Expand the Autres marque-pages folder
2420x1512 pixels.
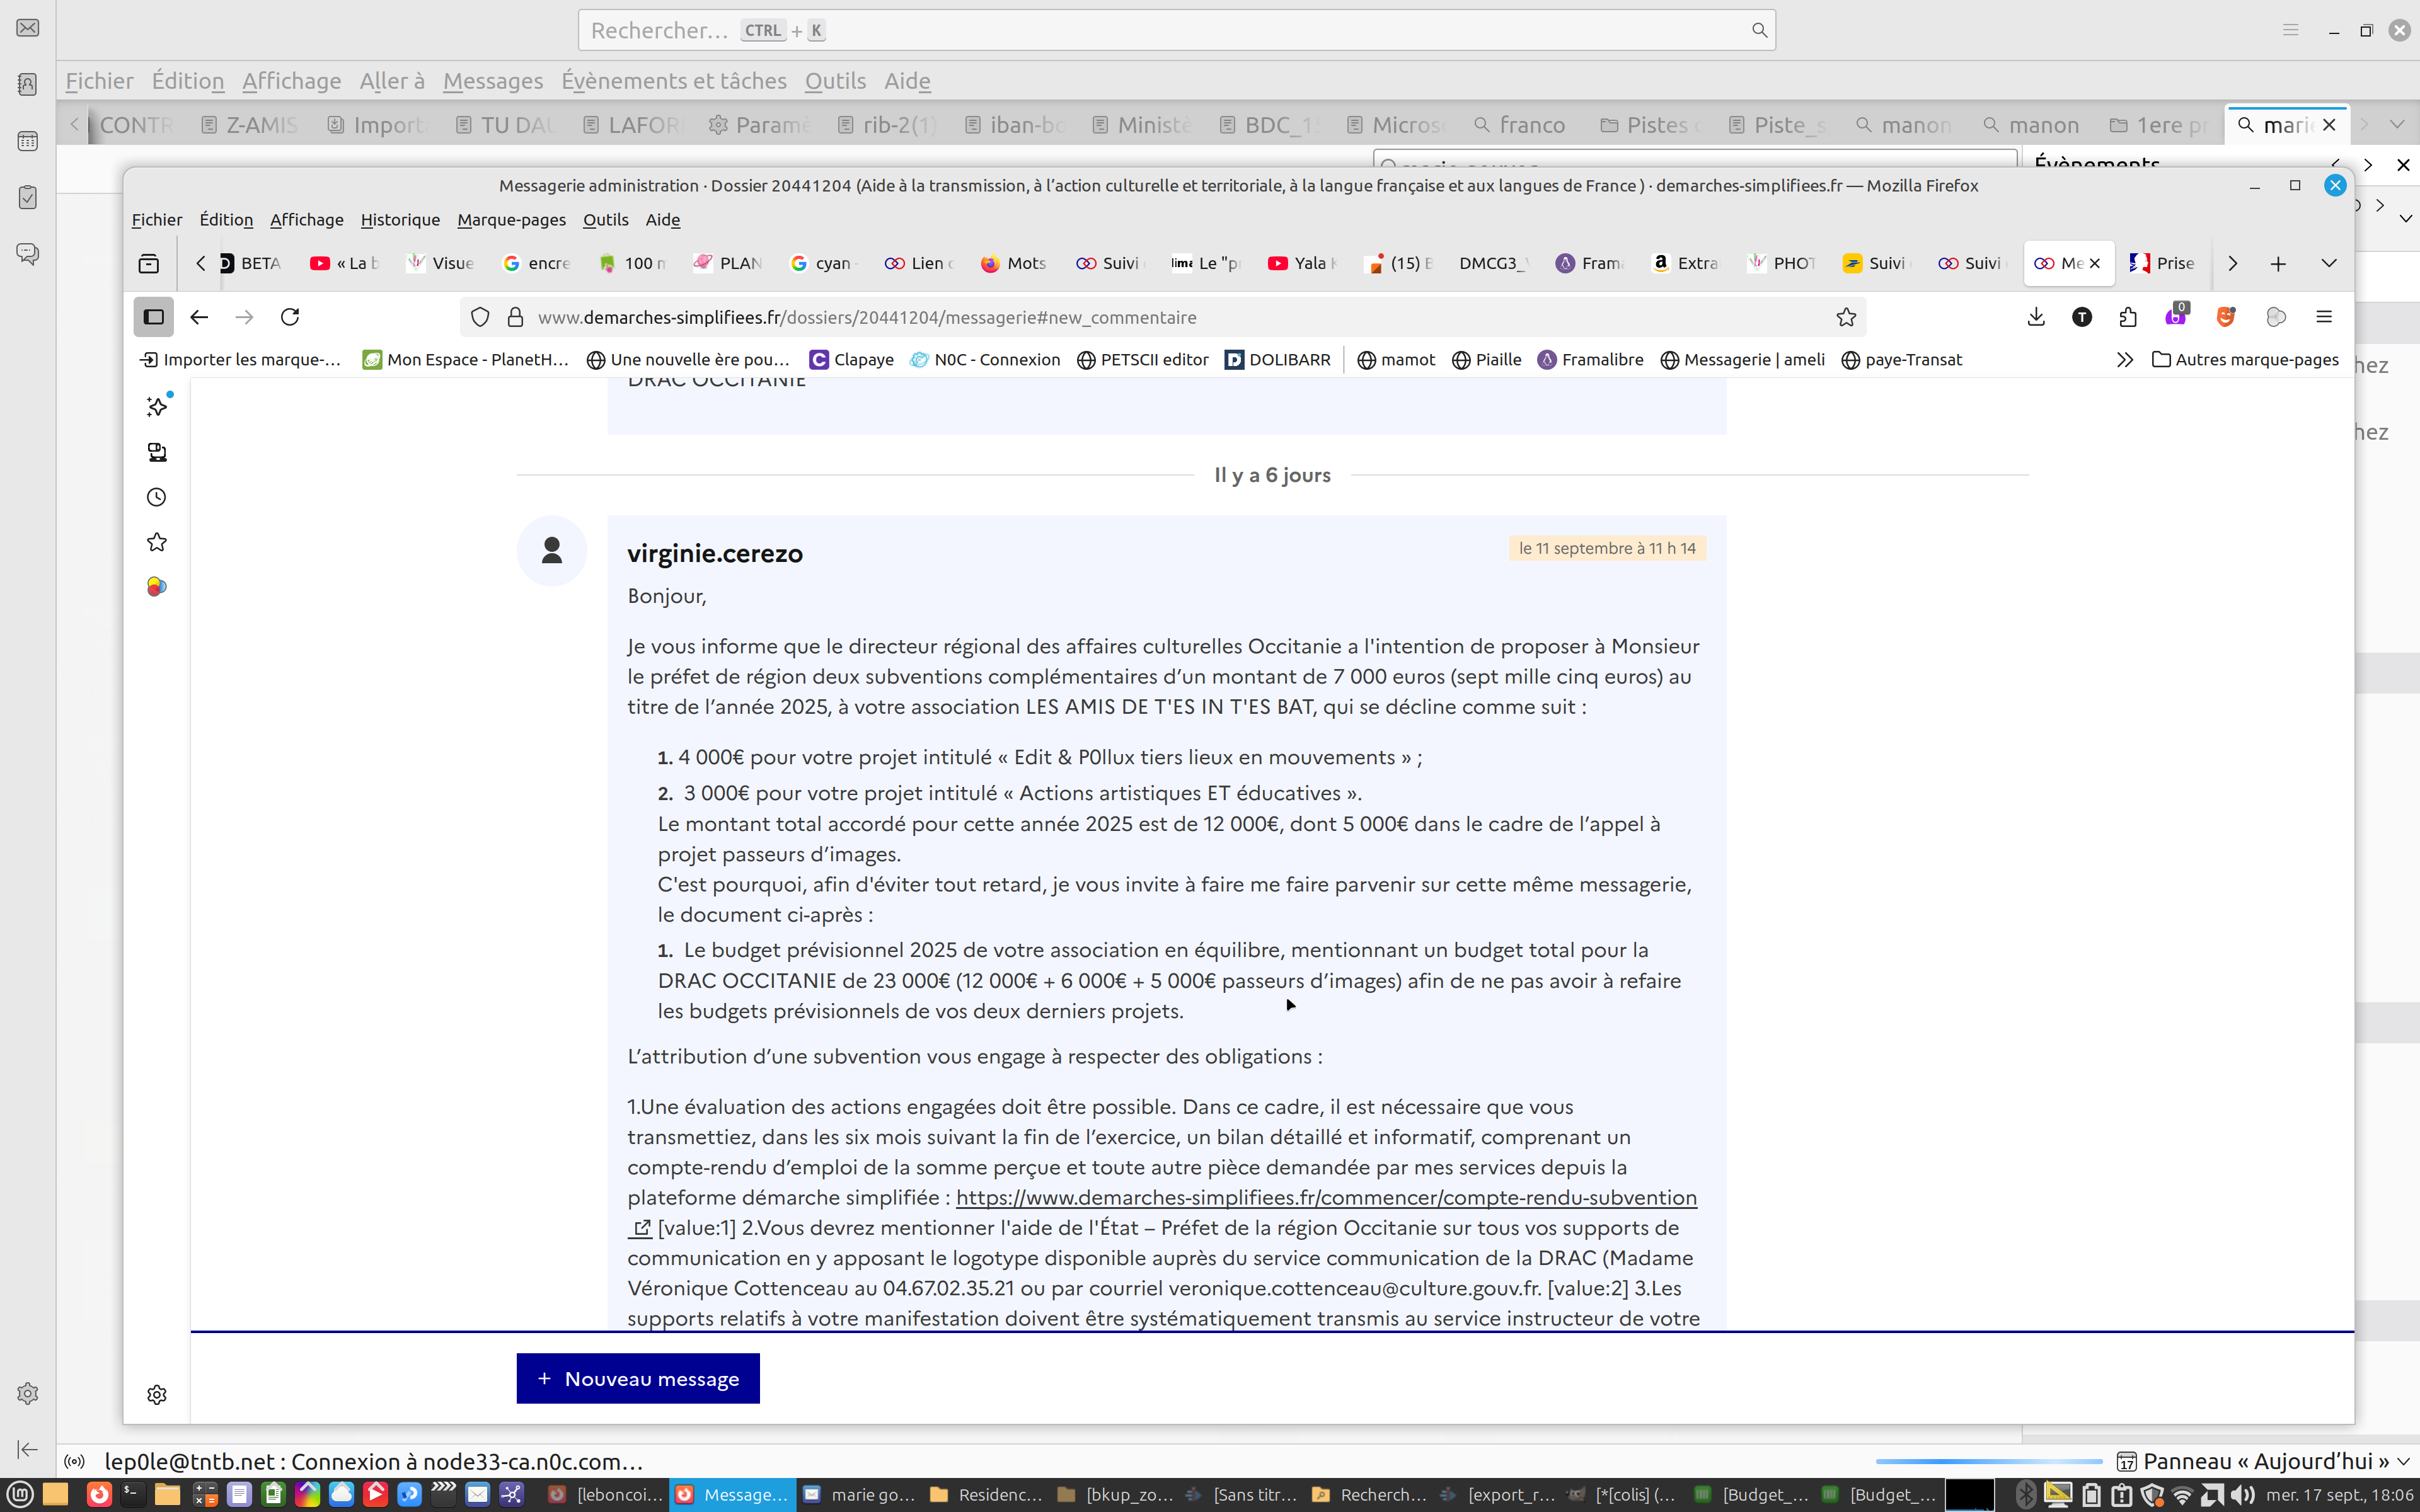pos(2245,360)
